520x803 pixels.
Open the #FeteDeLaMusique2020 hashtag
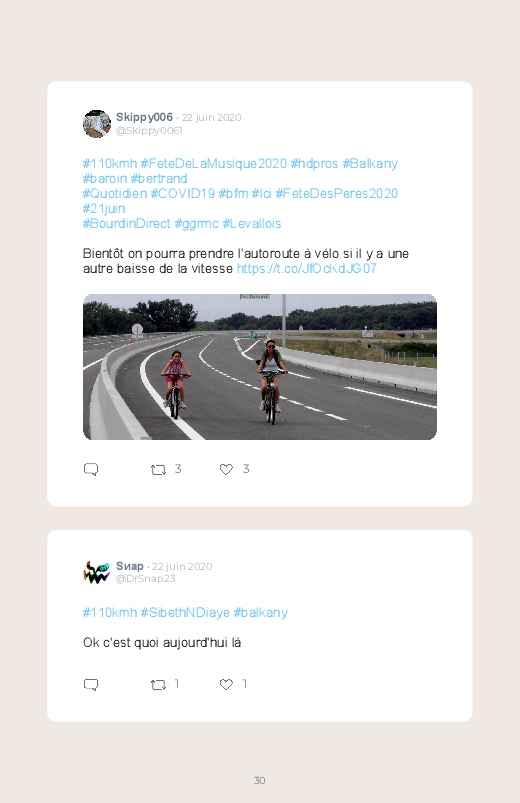pos(214,164)
